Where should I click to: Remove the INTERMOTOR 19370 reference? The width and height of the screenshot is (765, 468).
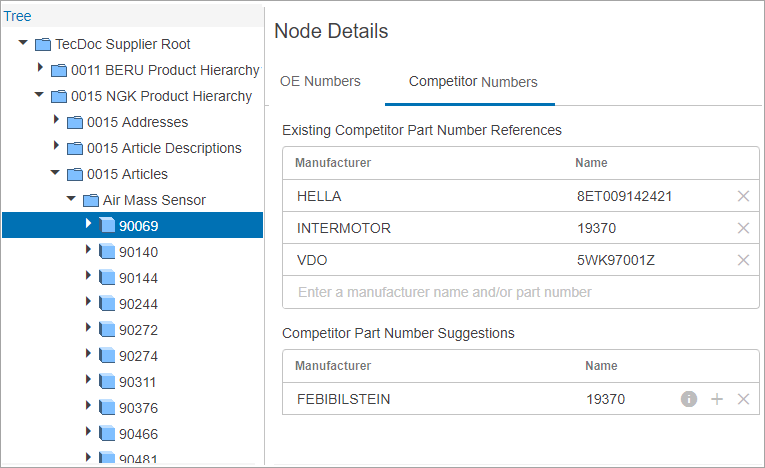coord(743,228)
